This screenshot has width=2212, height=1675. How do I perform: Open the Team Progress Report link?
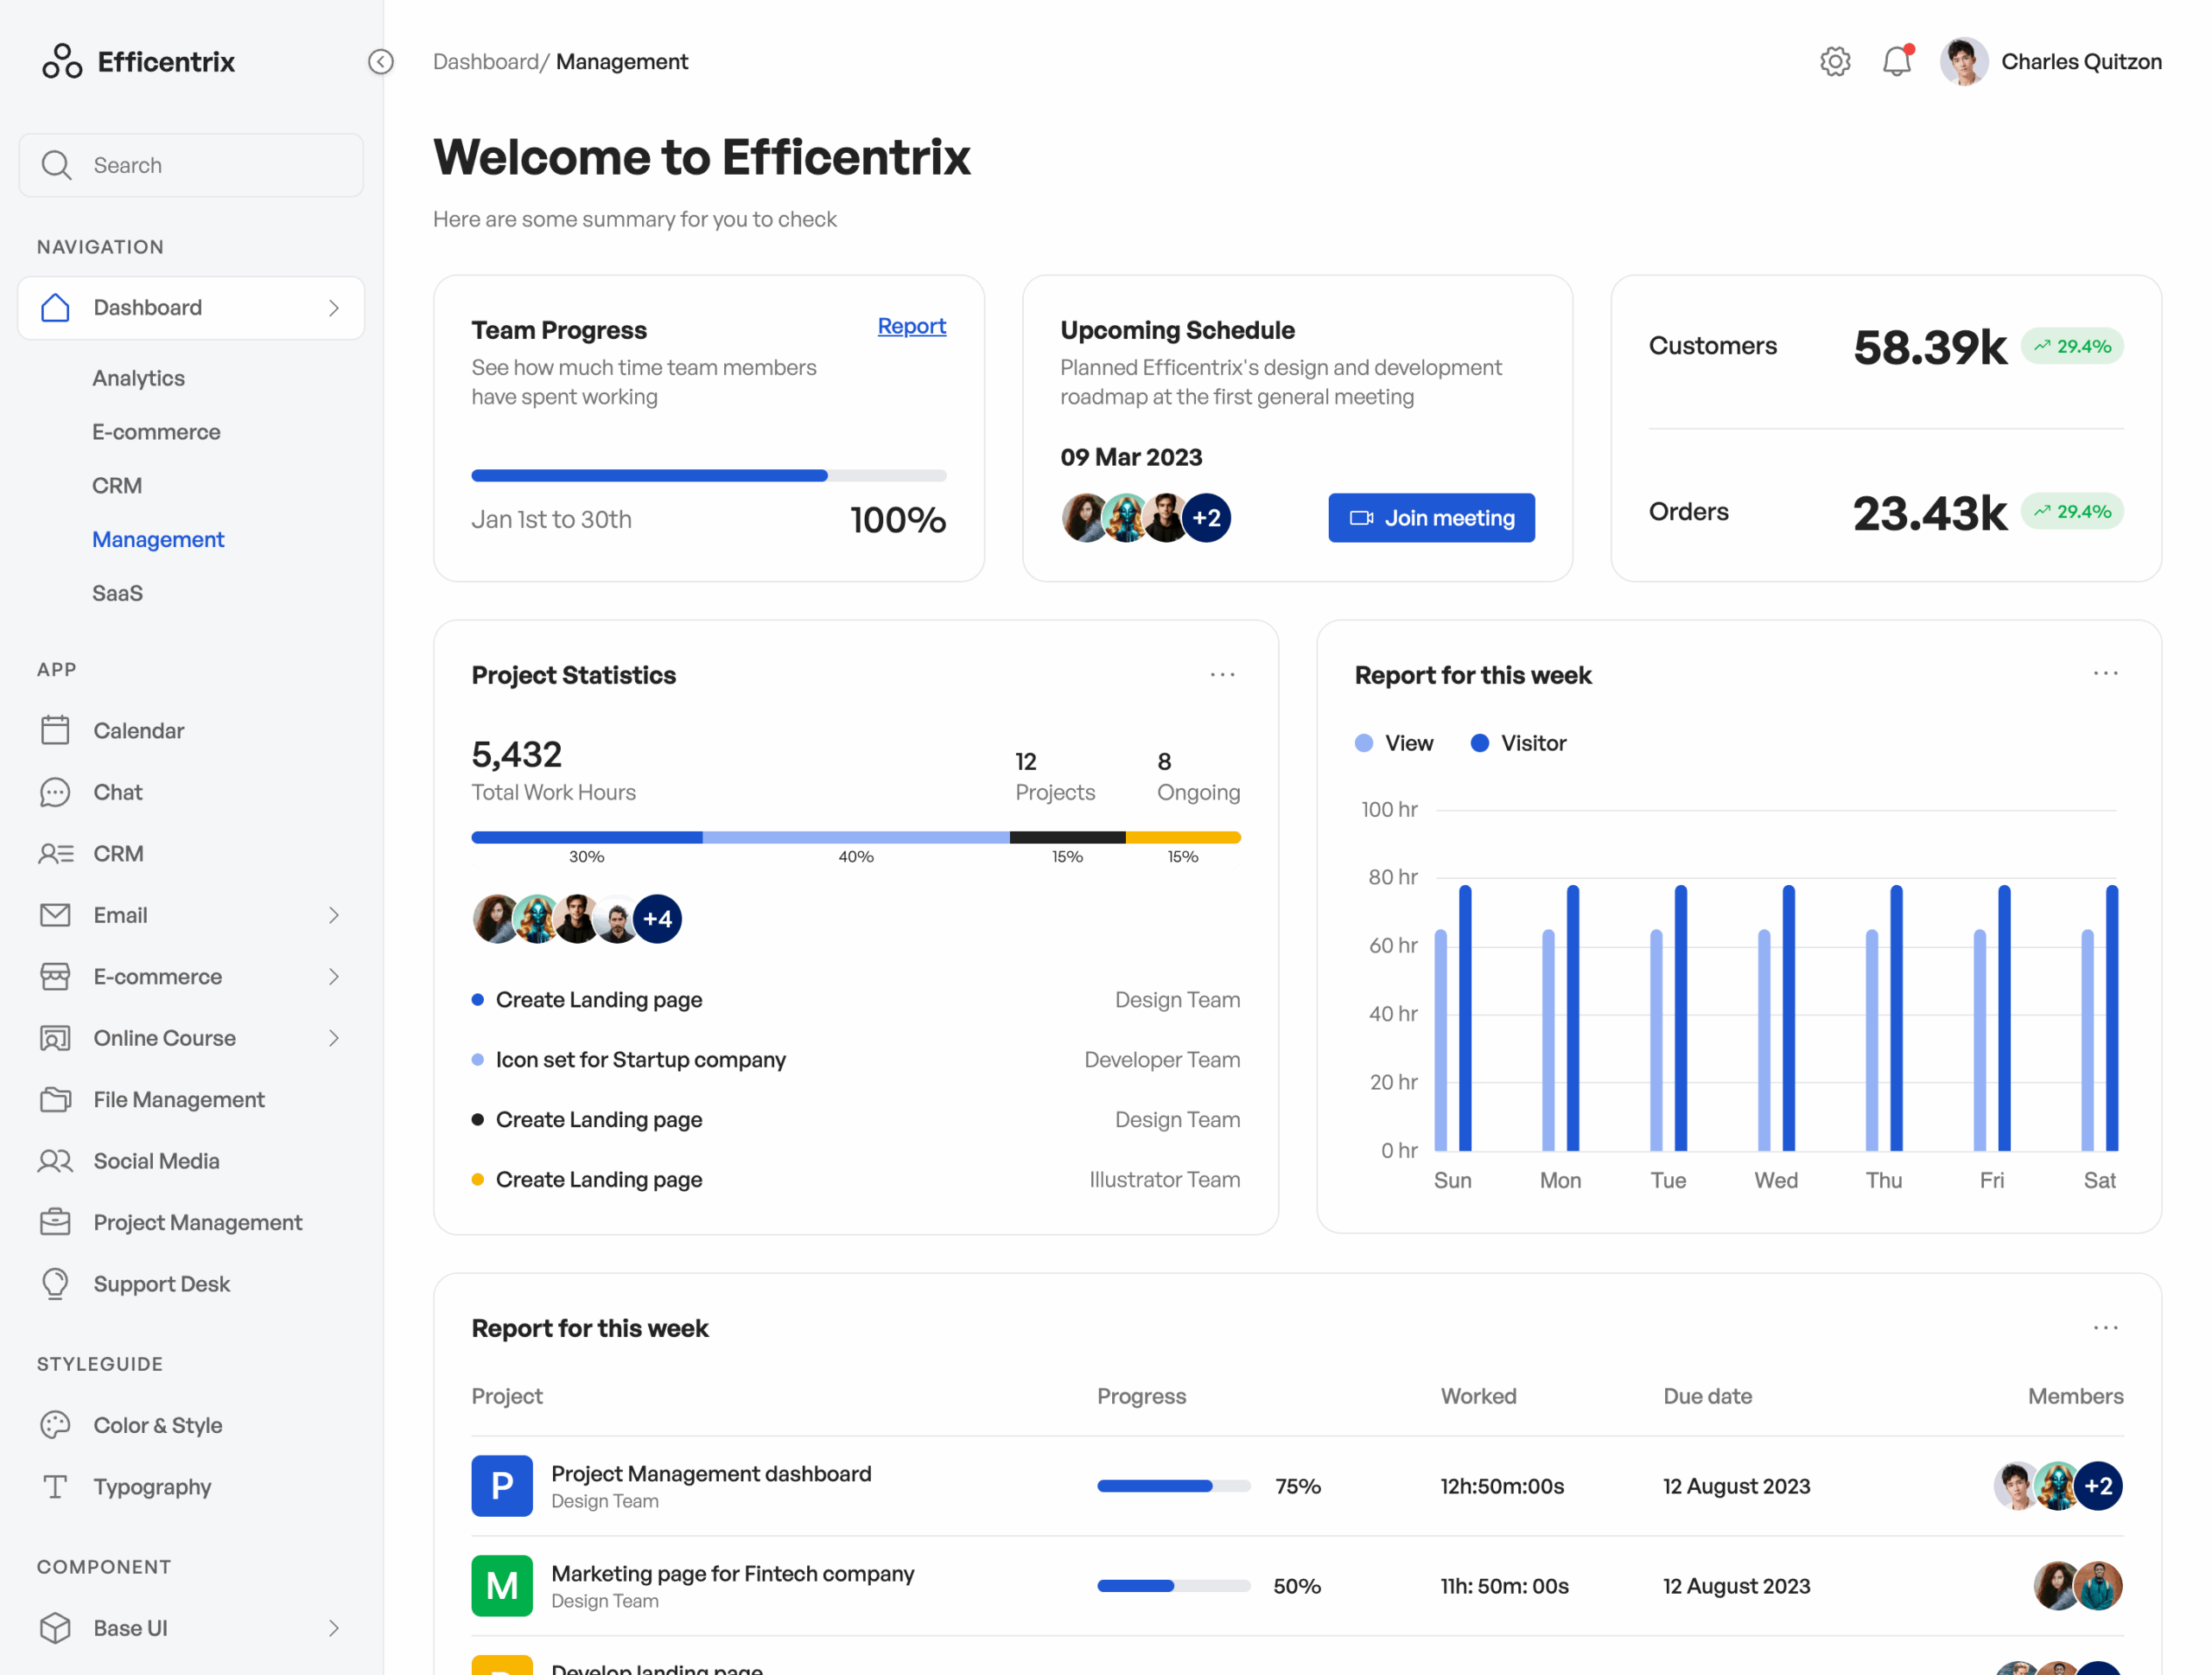(911, 326)
